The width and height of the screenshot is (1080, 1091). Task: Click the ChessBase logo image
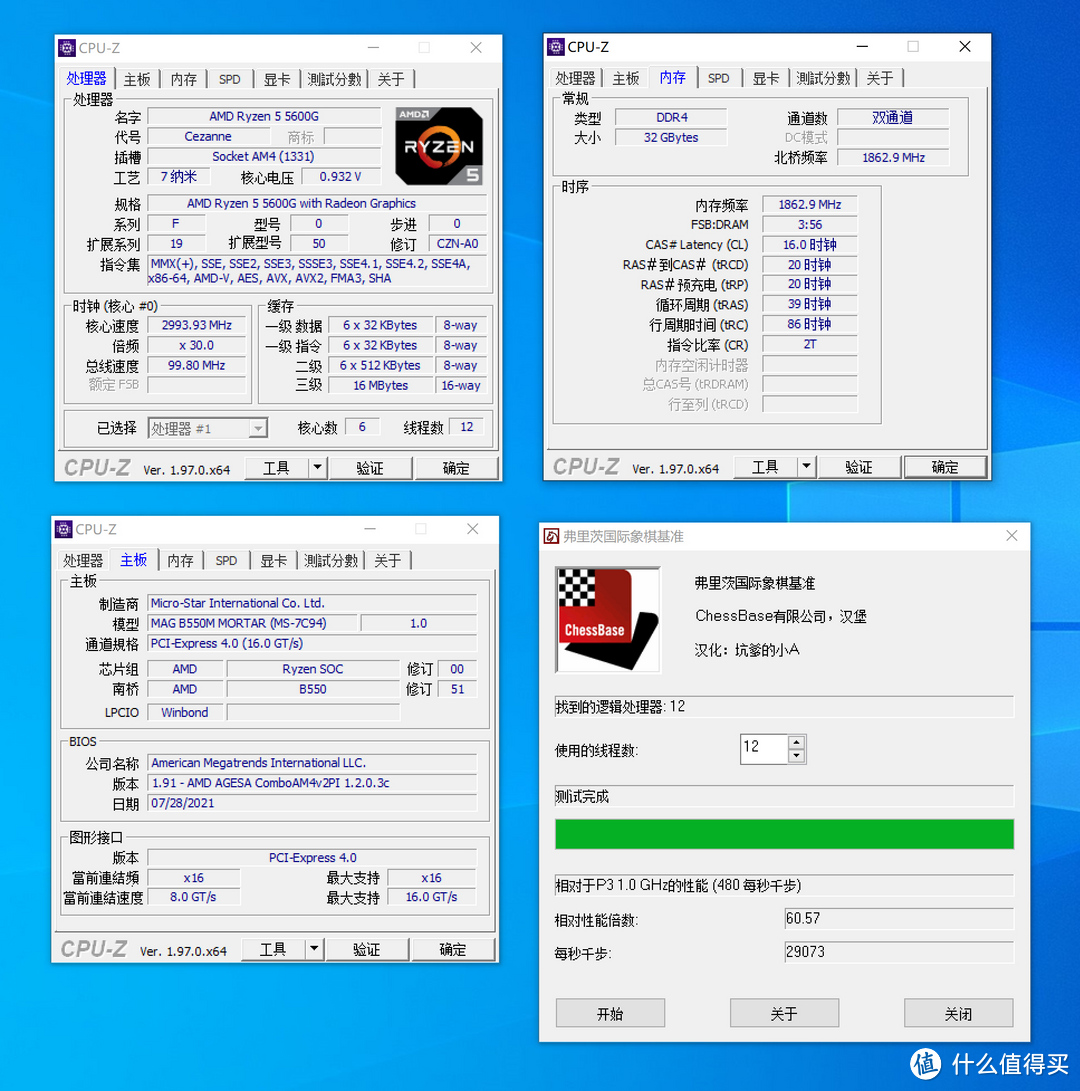click(608, 619)
